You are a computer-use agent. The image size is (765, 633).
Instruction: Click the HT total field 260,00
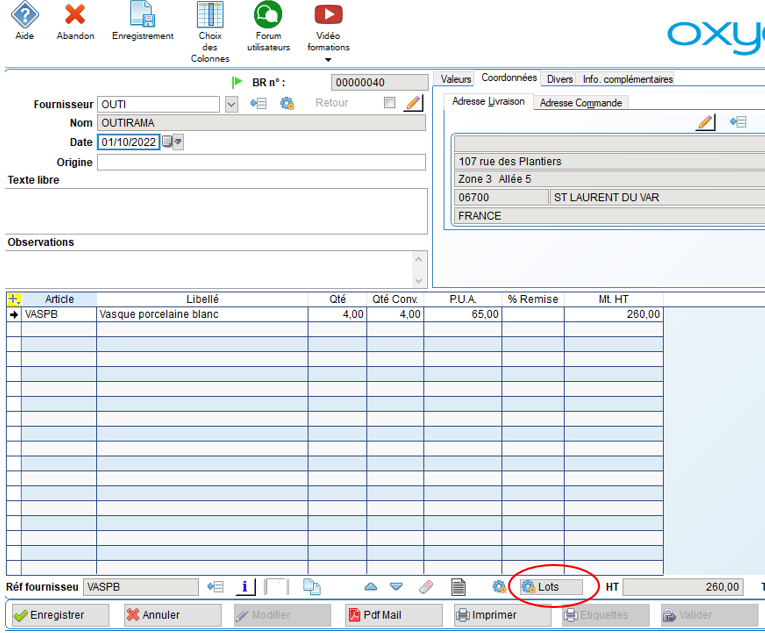click(683, 587)
